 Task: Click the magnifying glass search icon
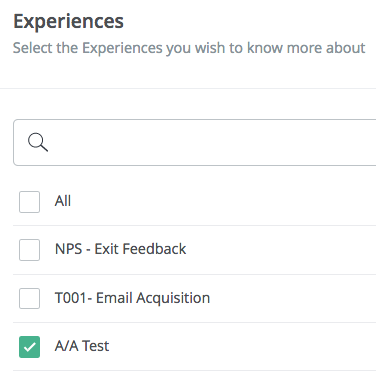pos(38,142)
